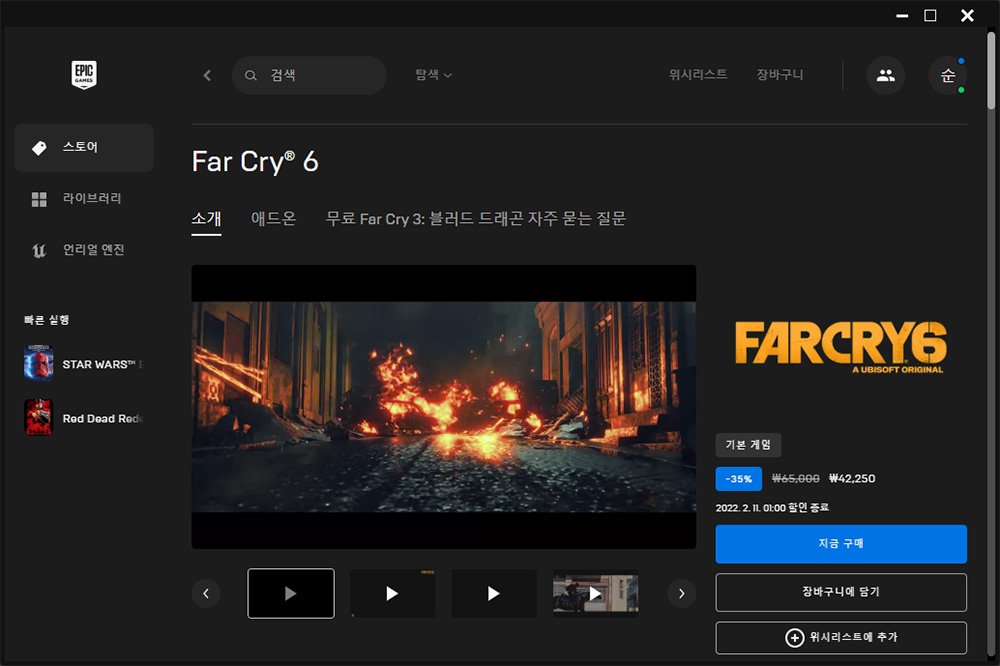The width and height of the screenshot is (1000, 666).
Task: Click the plus icon on wishlist button
Action: tap(794, 637)
